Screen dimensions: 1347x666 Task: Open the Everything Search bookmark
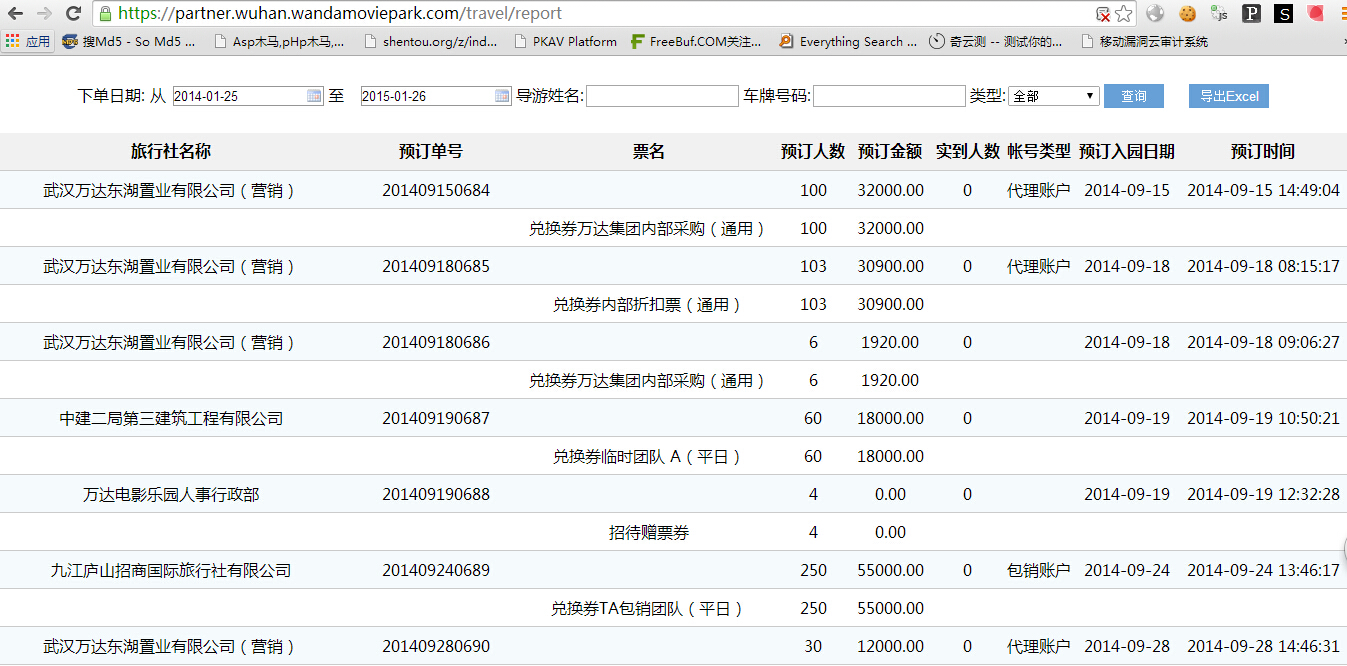pyautogui.click(x=847, y=42)
